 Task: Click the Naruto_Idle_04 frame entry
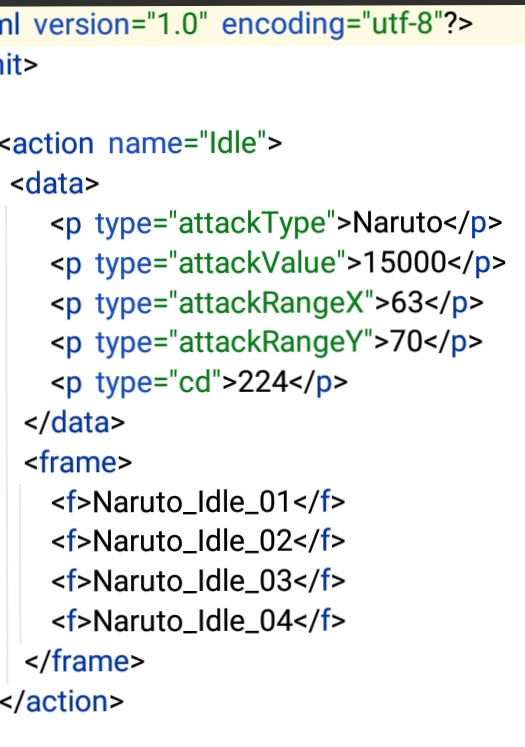click(x=192, y=621)
